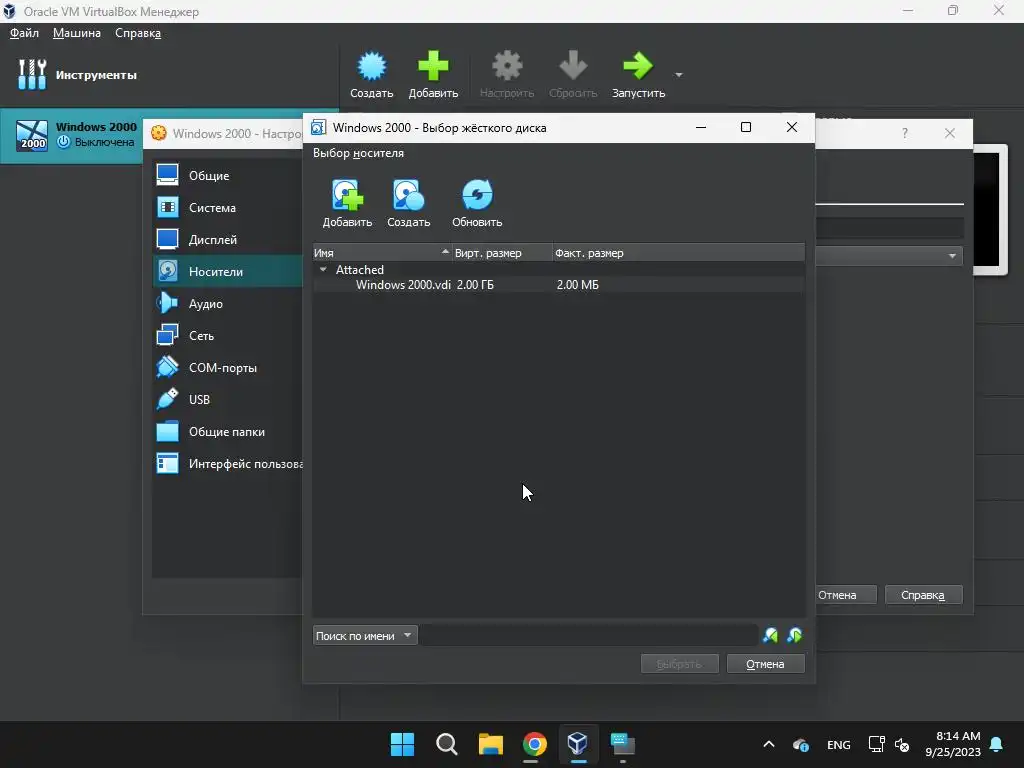Open Аудио settings category
Image resolution: width=1024 pixels, height=768 pixels.
[227, 304]
